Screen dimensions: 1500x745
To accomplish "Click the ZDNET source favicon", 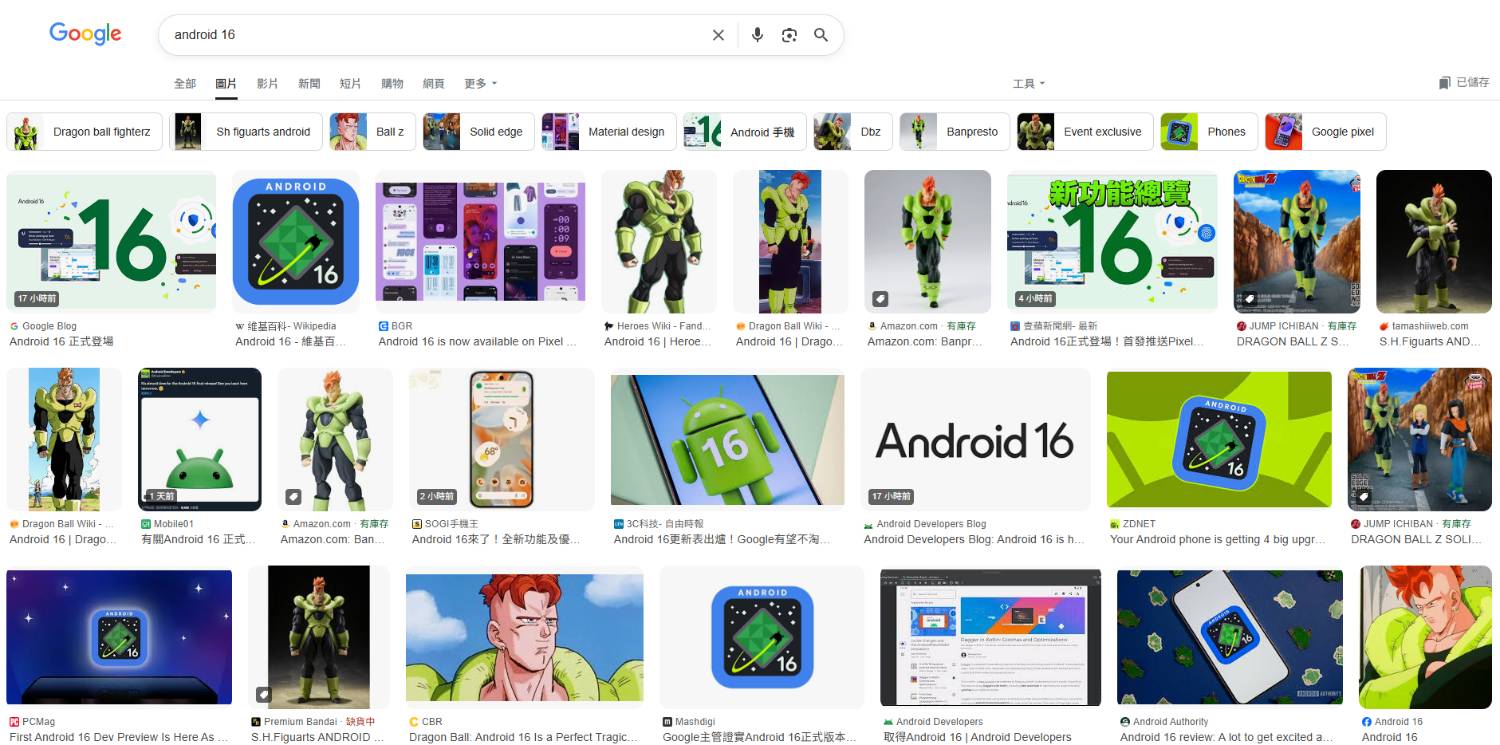I will pos(1115,524).
